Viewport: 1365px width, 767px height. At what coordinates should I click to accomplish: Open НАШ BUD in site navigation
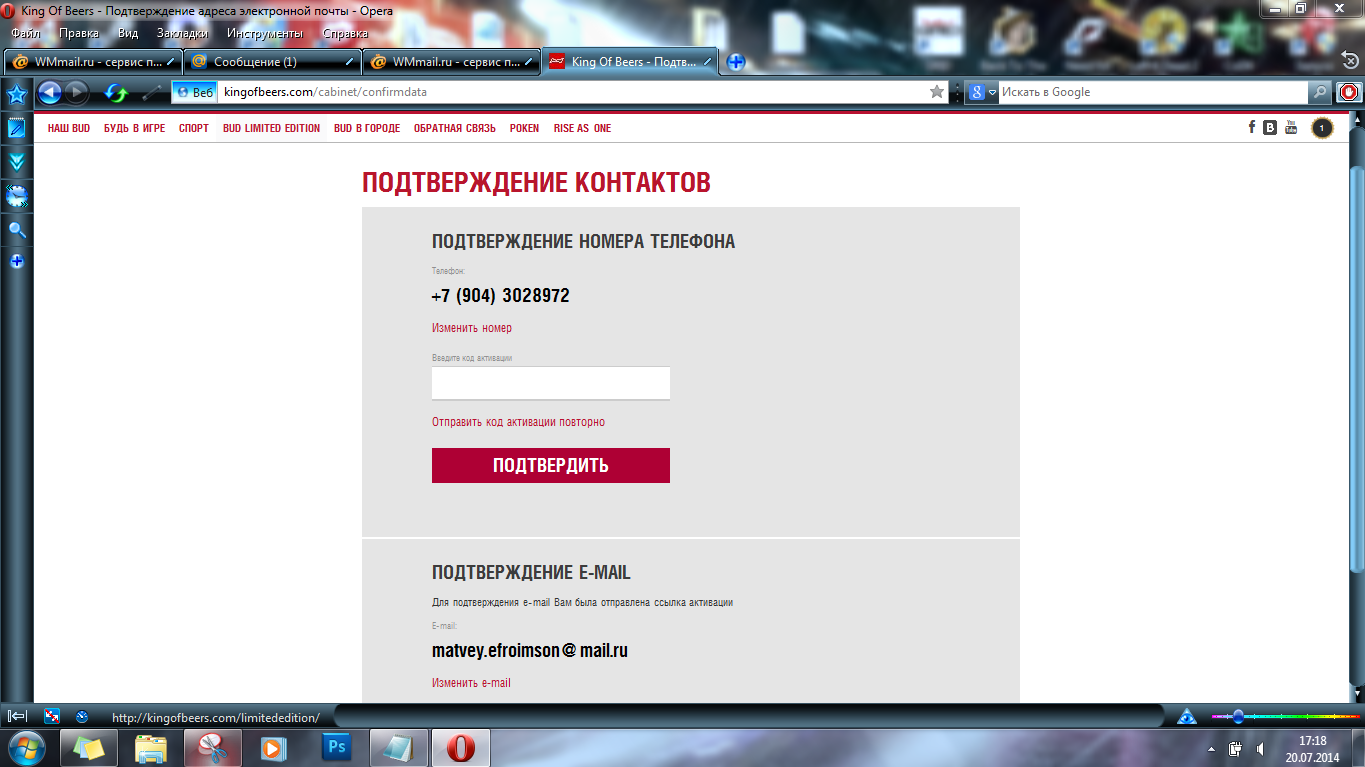point(69,128)
